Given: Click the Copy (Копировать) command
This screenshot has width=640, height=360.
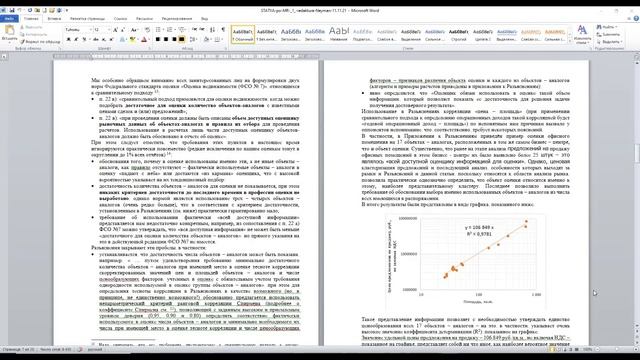Looking at the screenshot, I should point(33,34).
